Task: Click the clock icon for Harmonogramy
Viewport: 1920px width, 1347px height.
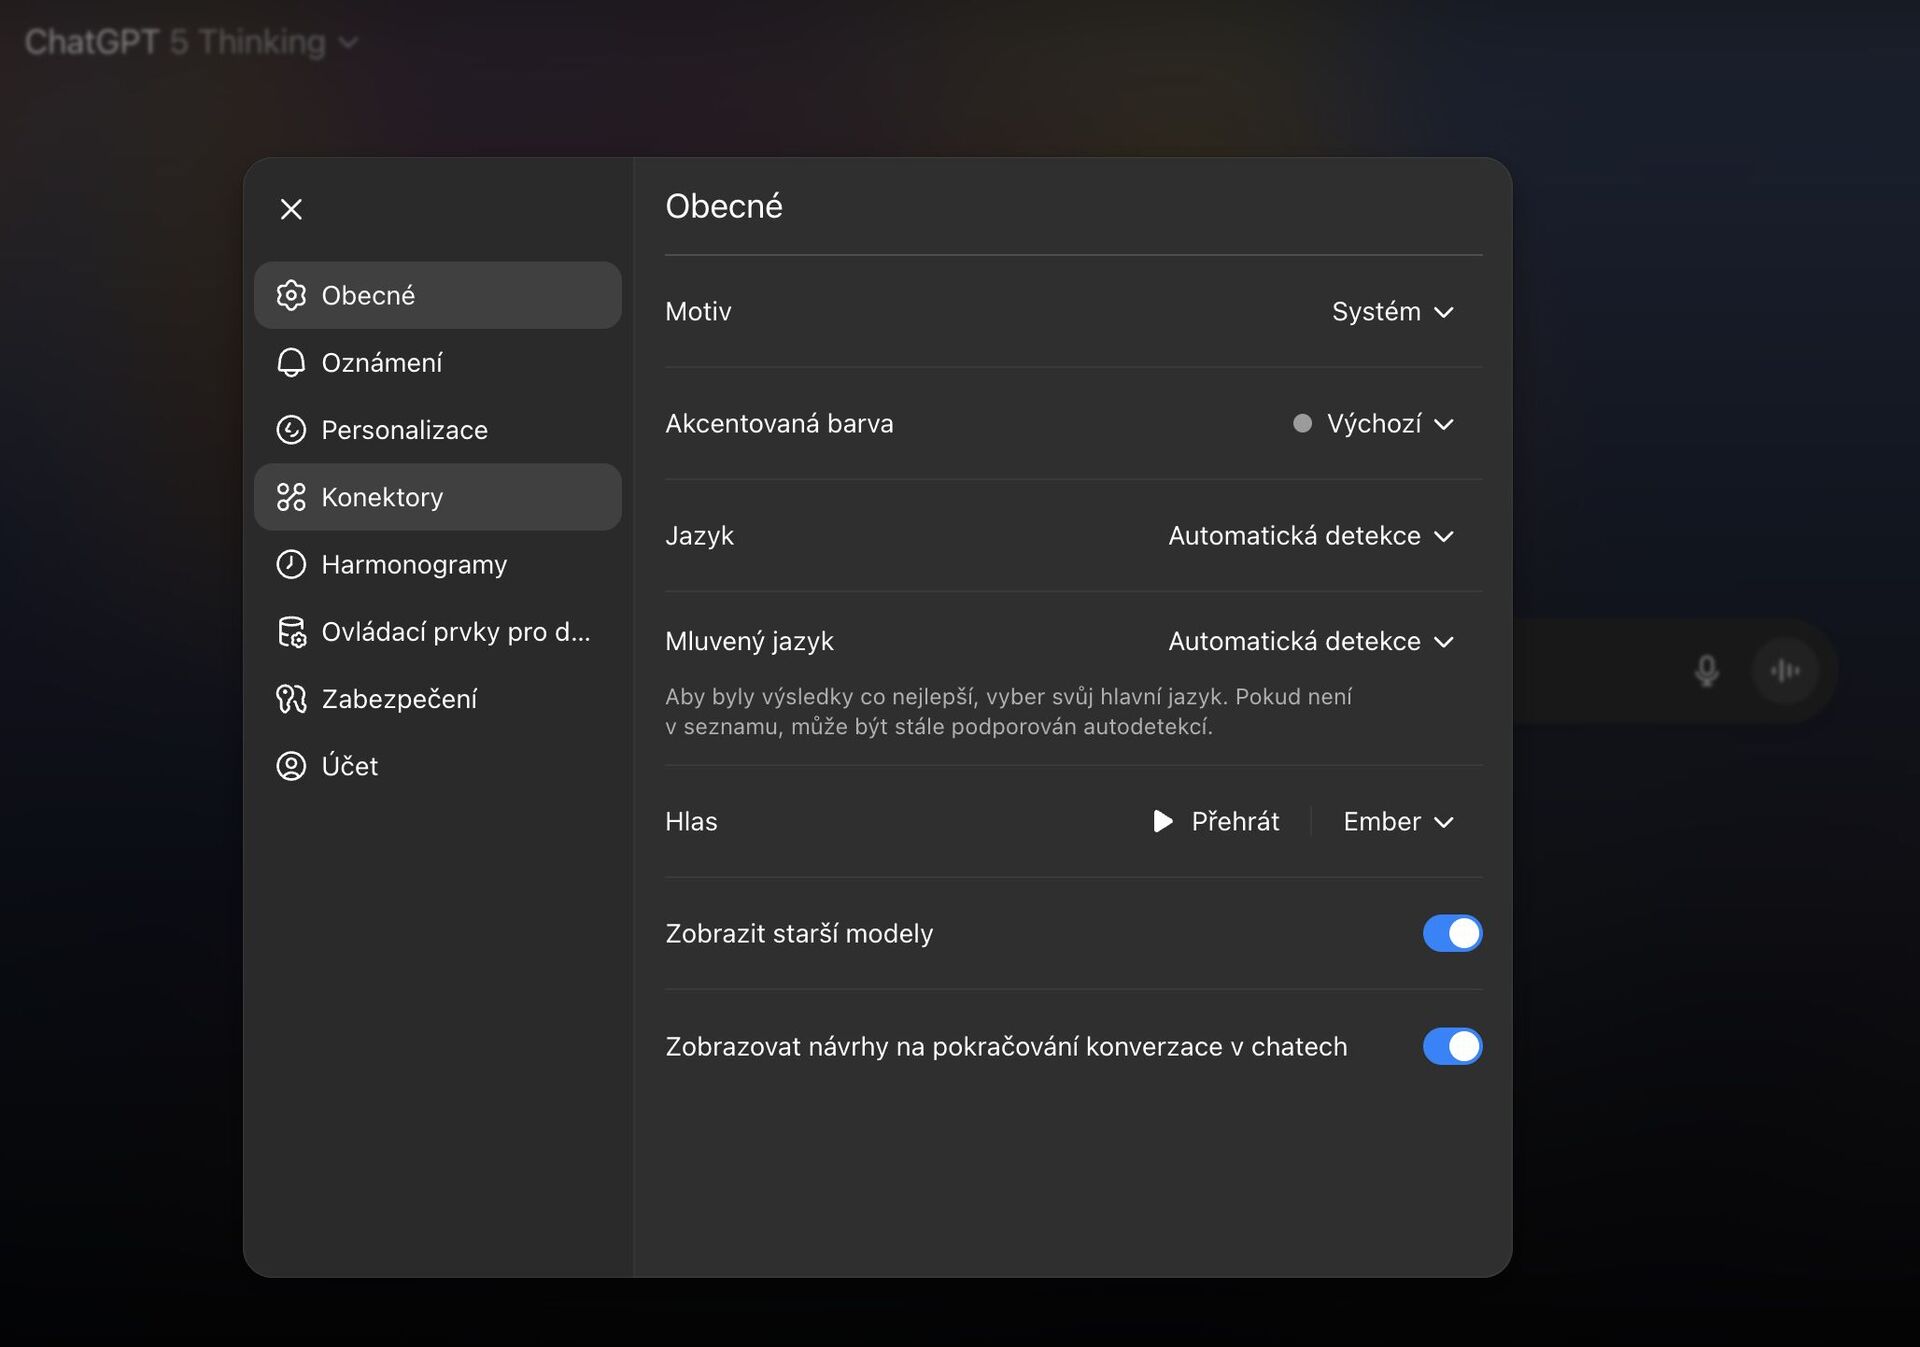Action: [x=291, y=564]
